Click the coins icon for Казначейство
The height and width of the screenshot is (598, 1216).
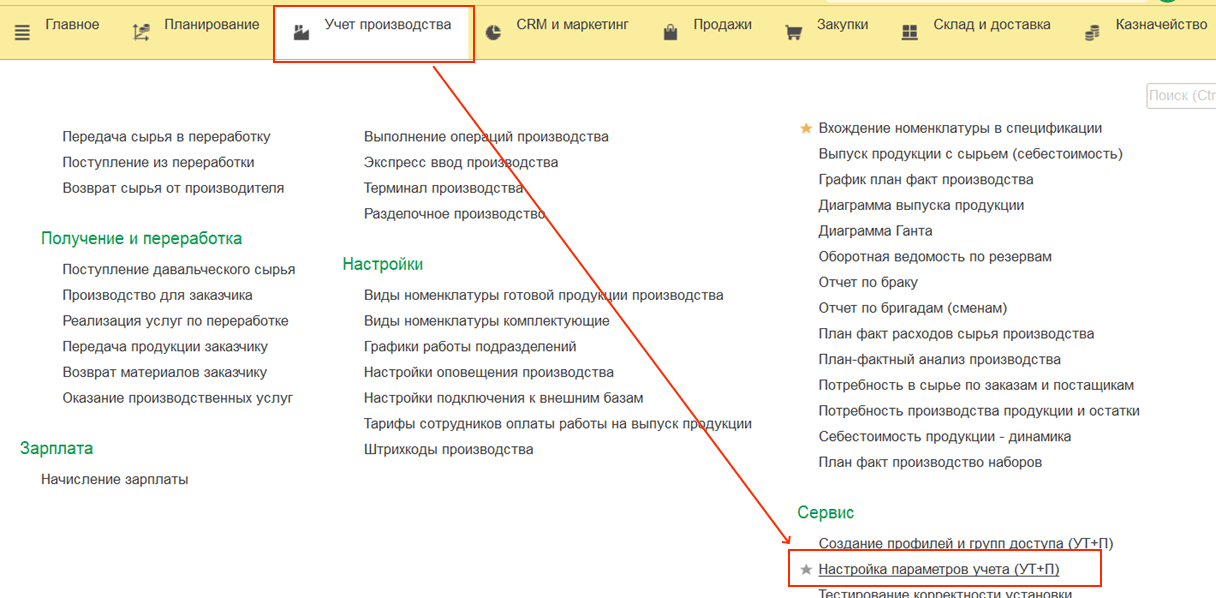pos(1093,32)
